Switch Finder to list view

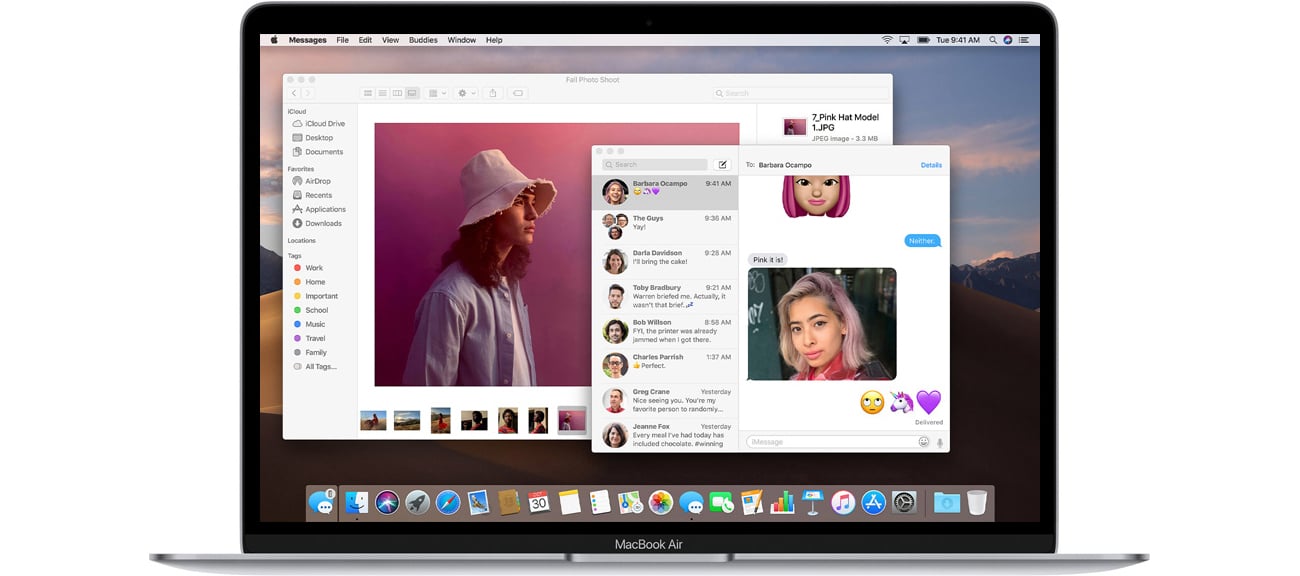382,93
